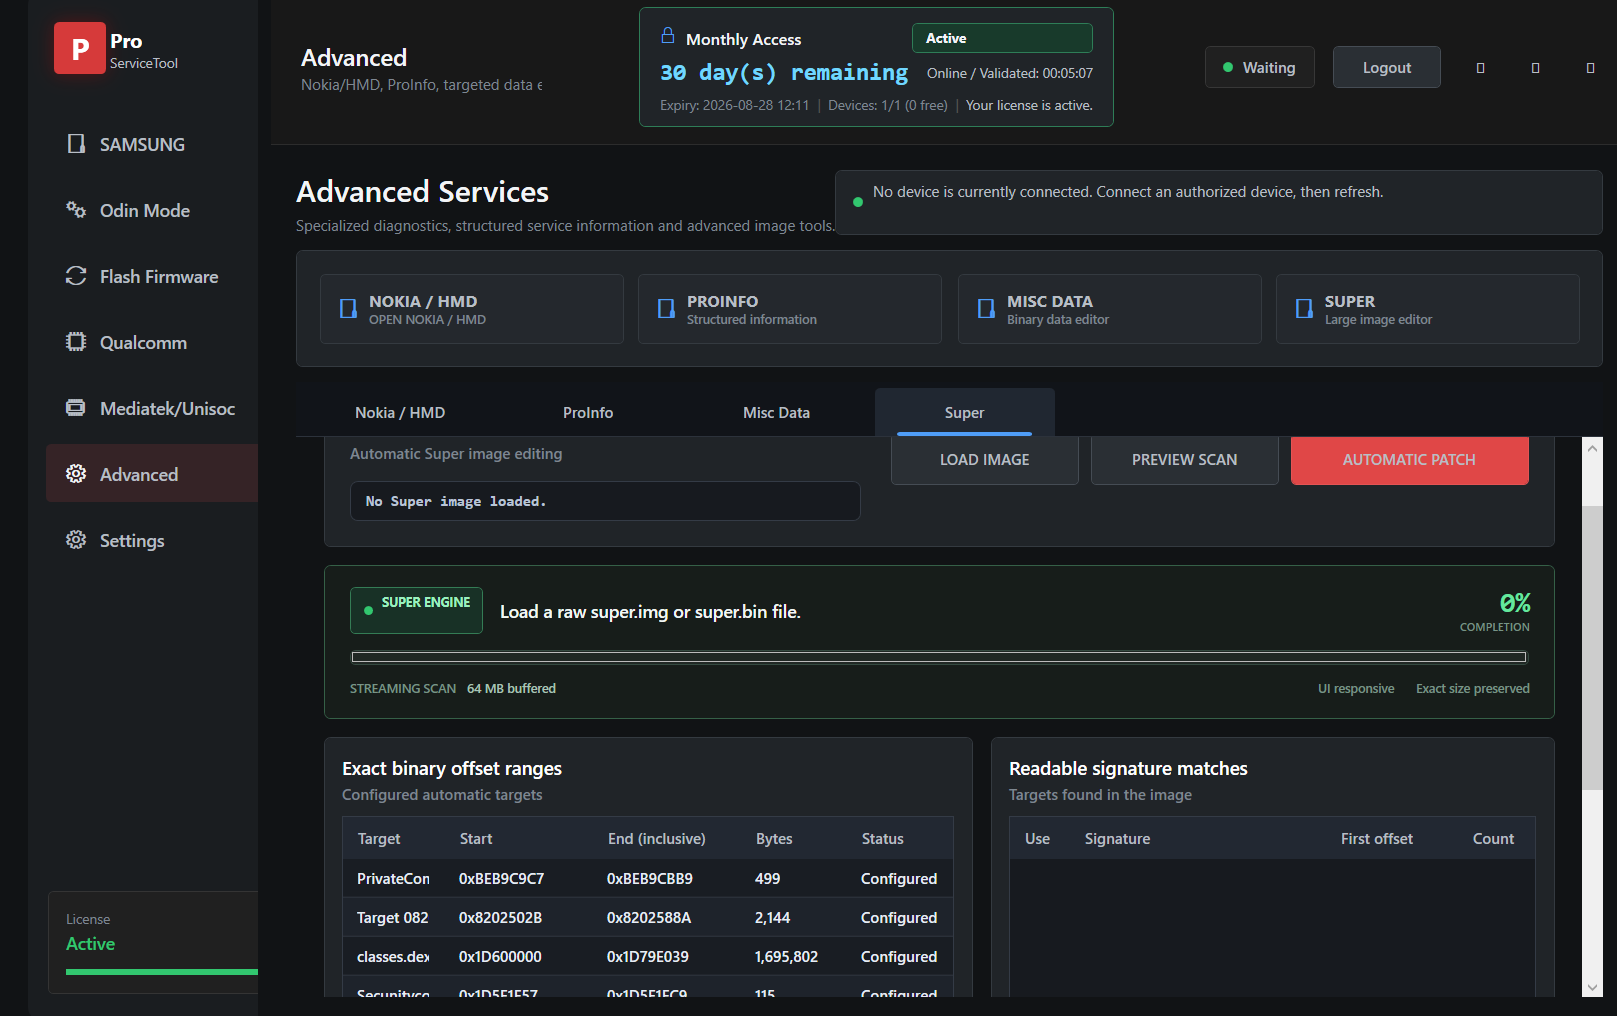Click the SUPER card icon
The image size is (1617, 1016).
click(1304, 309)
